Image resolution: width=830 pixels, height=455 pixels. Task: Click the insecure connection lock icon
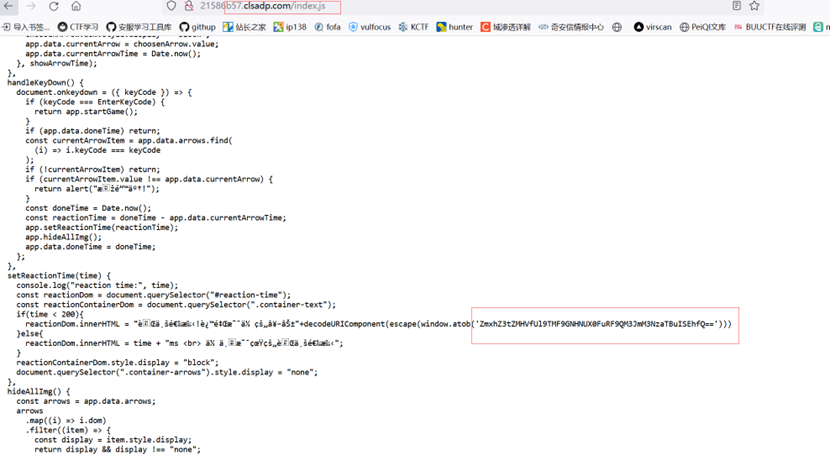189,6
